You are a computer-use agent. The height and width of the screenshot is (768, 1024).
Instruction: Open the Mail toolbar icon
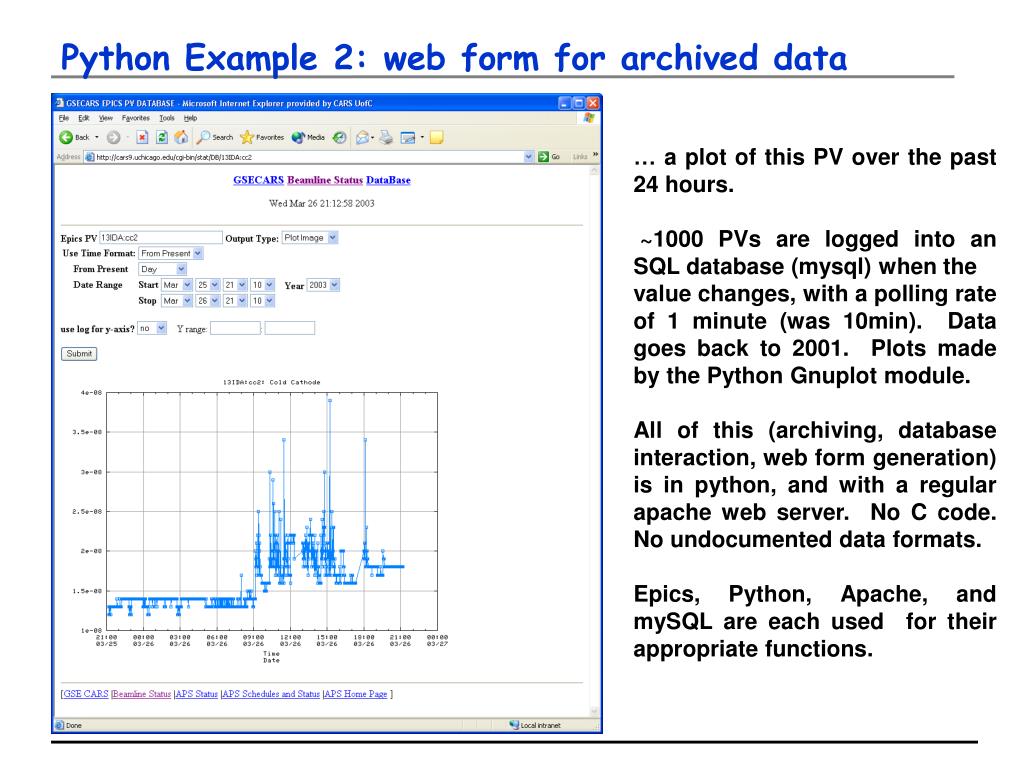[x=362, y=137]
